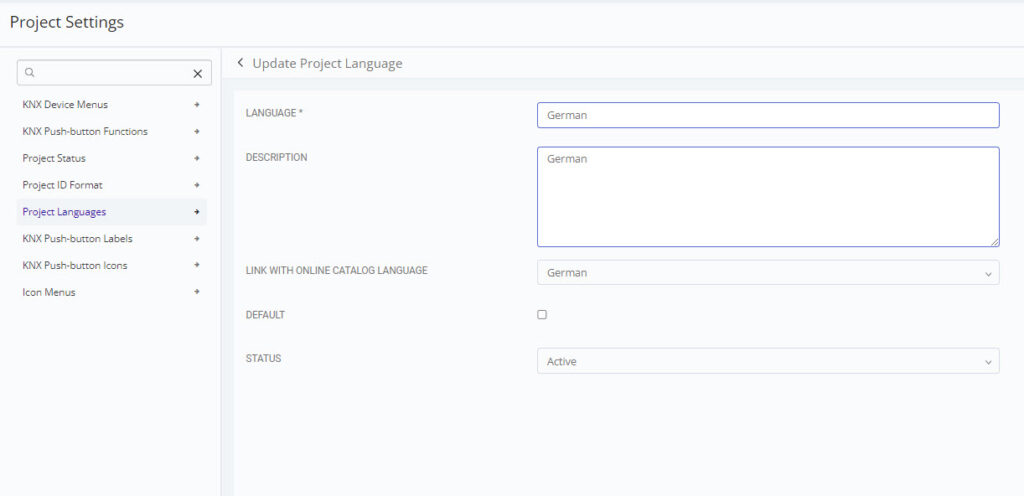Click the arrow icon beside Icon Menus
The height and width of the screenshot is (496, 1024).
(x=197, y=292)
